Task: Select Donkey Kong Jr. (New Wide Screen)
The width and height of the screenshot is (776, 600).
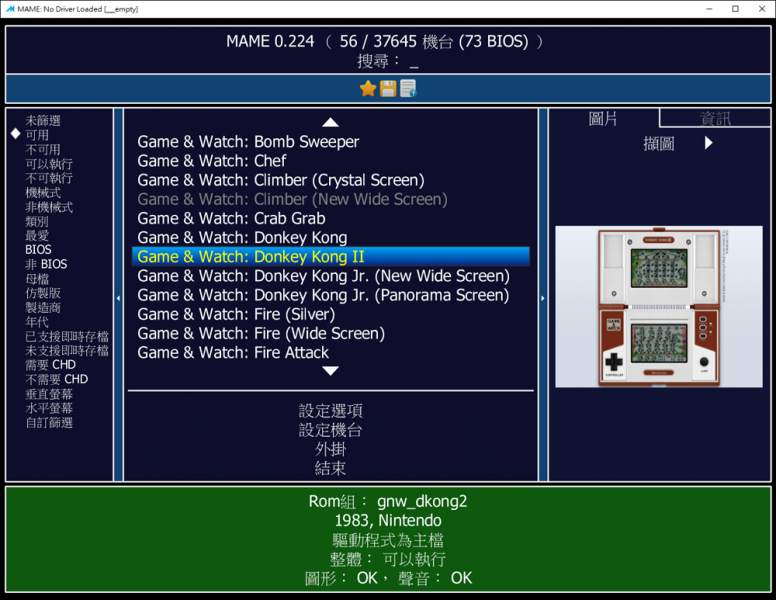Action: (331, 276)
